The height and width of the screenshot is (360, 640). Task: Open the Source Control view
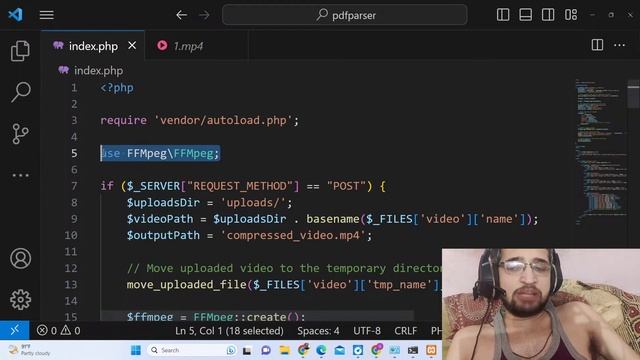point(20,133)
